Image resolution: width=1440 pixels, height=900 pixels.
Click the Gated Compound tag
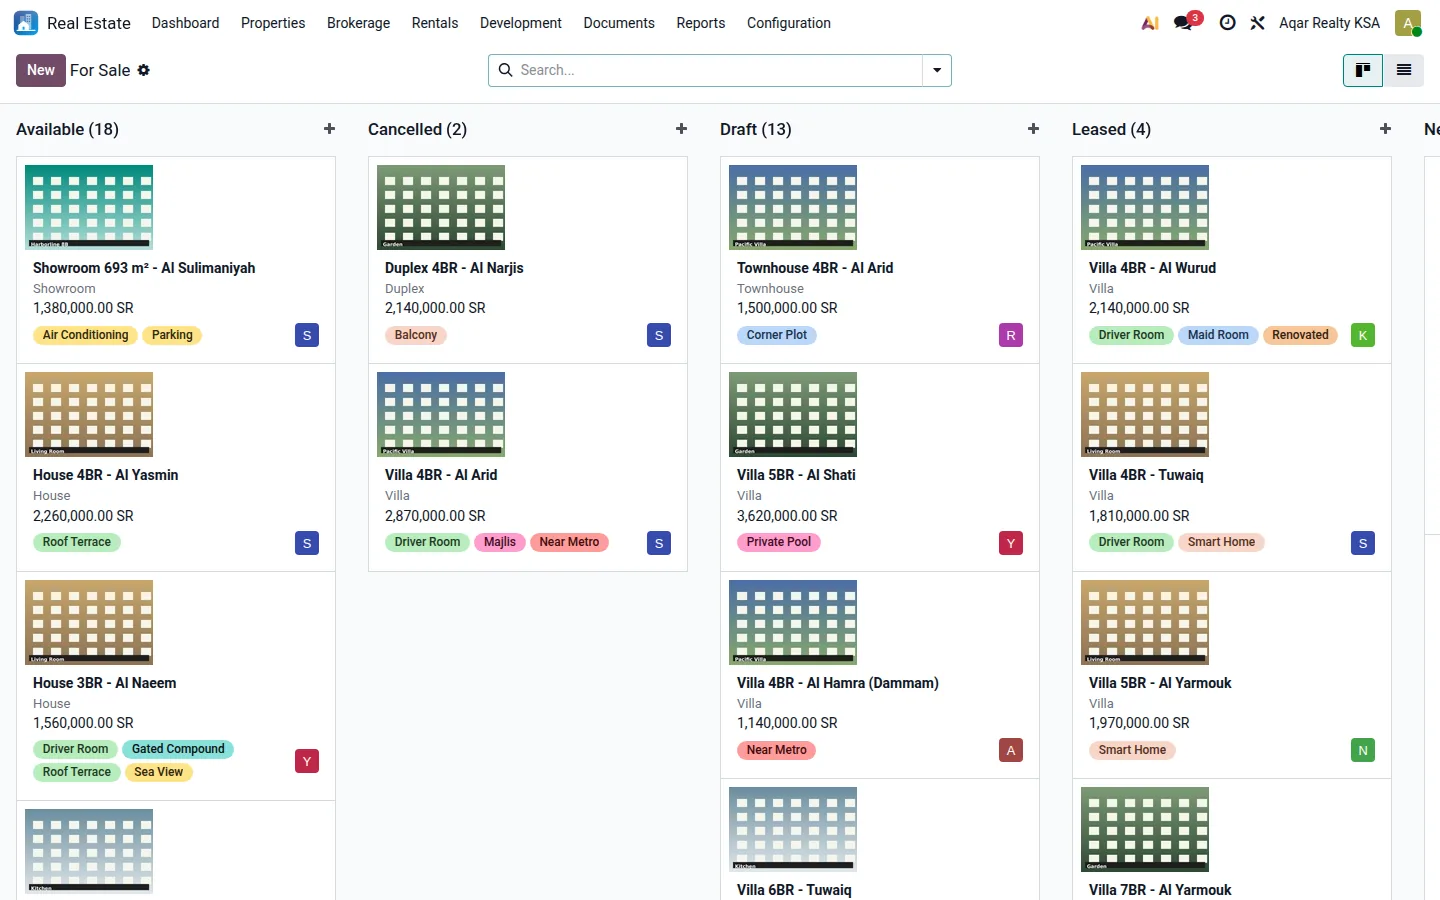click(178, 749)
